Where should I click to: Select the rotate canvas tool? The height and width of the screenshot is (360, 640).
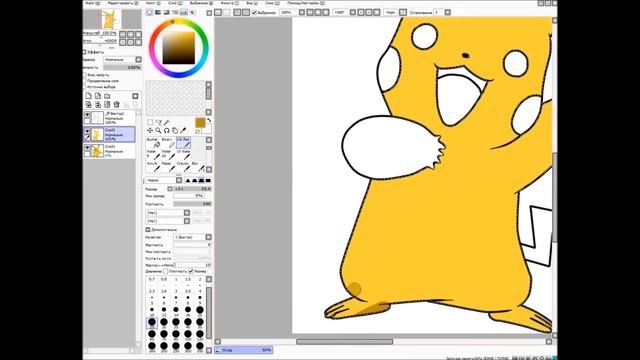(x=167, y=131)
